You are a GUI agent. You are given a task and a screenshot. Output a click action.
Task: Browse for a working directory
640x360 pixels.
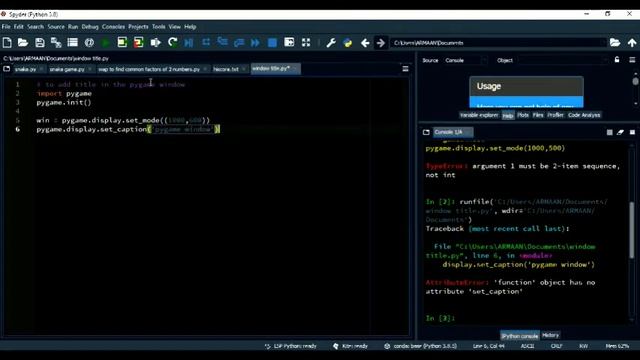tap(615, 42)
